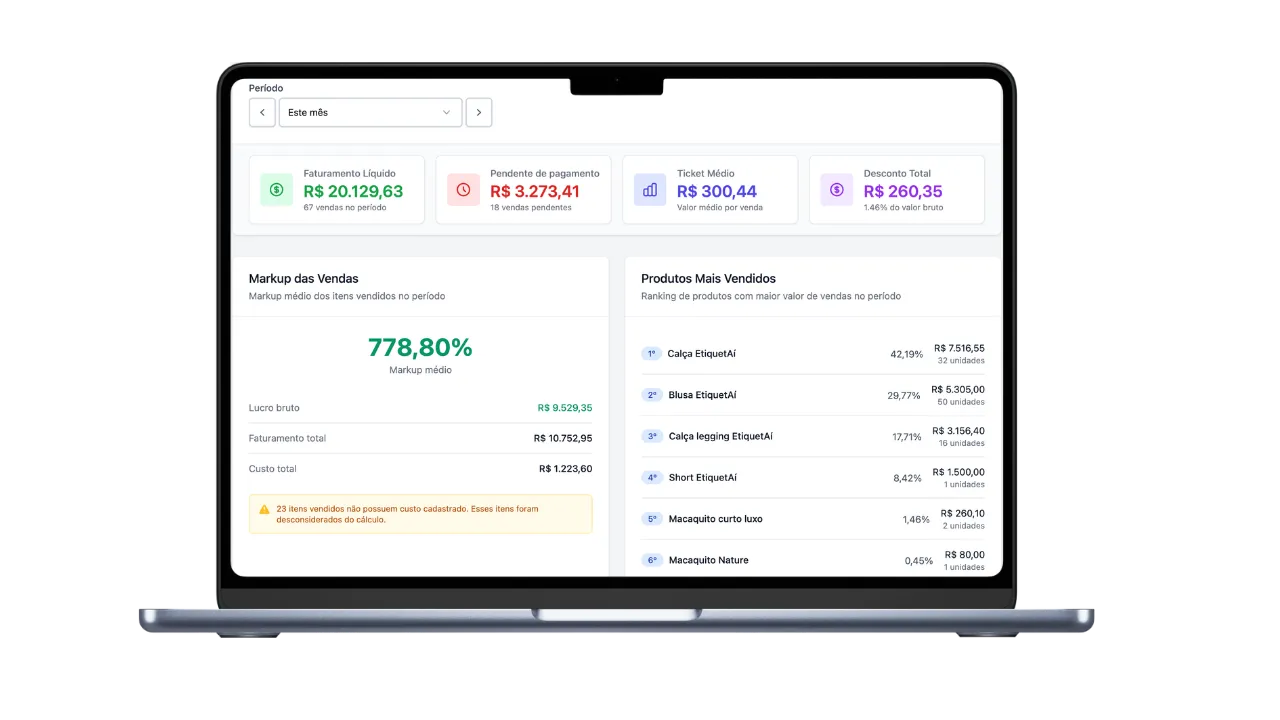Click the 5º rank badge
Screen dimensions: 1280x720
click(x=652, y=519)
